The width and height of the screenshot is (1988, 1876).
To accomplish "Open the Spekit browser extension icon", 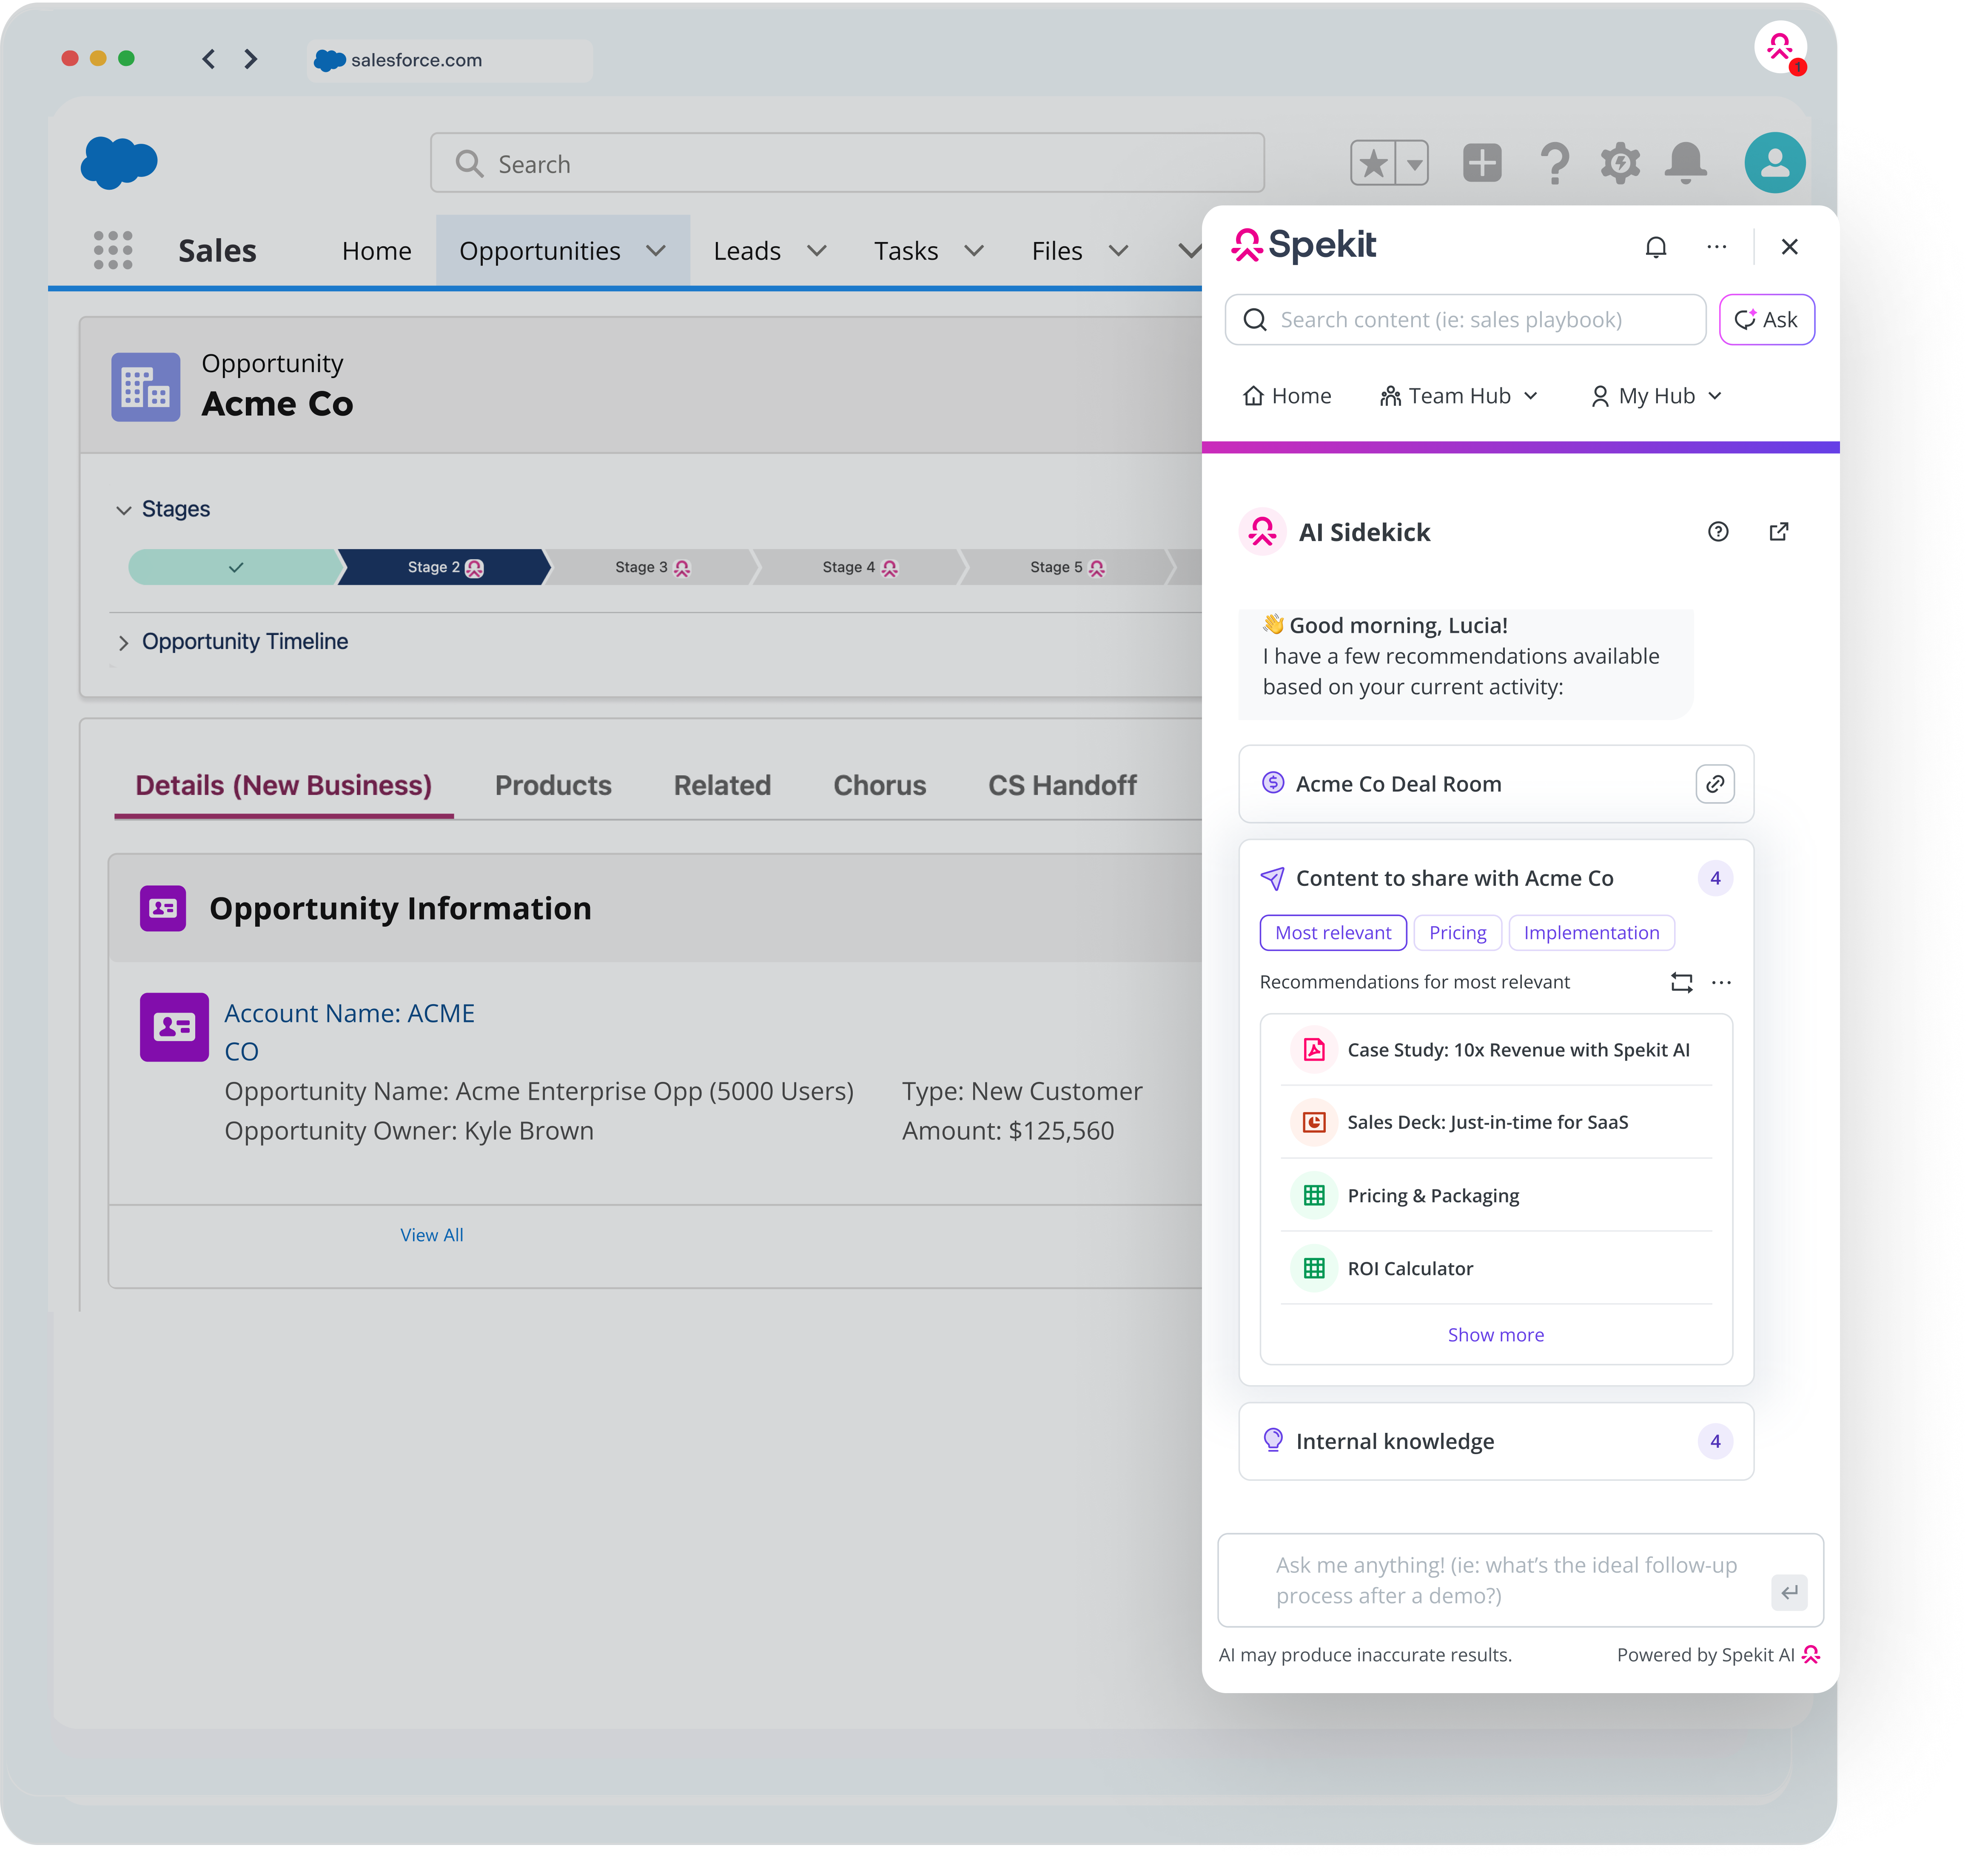I will point(1780,47).
